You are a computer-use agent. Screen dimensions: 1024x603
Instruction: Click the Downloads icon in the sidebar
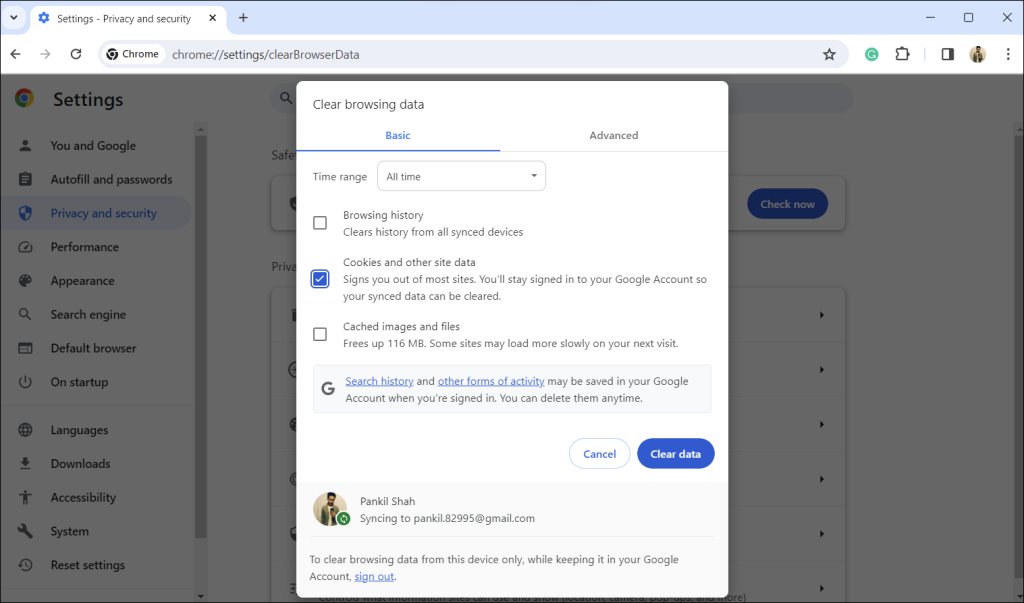(23, 463)
